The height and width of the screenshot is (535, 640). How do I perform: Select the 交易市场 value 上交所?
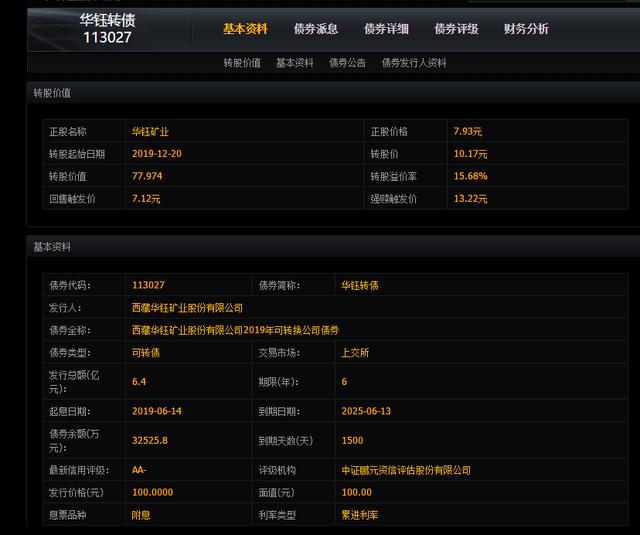355,353
